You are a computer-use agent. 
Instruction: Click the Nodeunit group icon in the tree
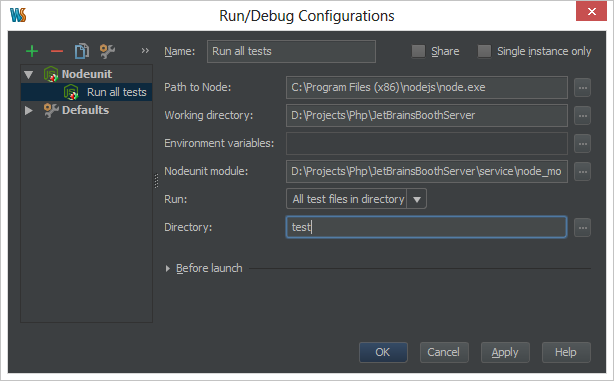pyautogui.click(x=51, y=74)
